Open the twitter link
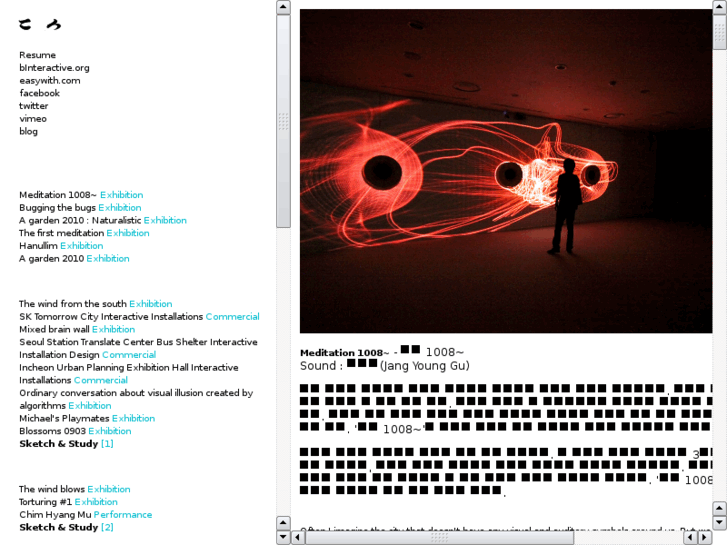Image resolution: width=727 pixels, height=545 pixels. click(33, 106)
